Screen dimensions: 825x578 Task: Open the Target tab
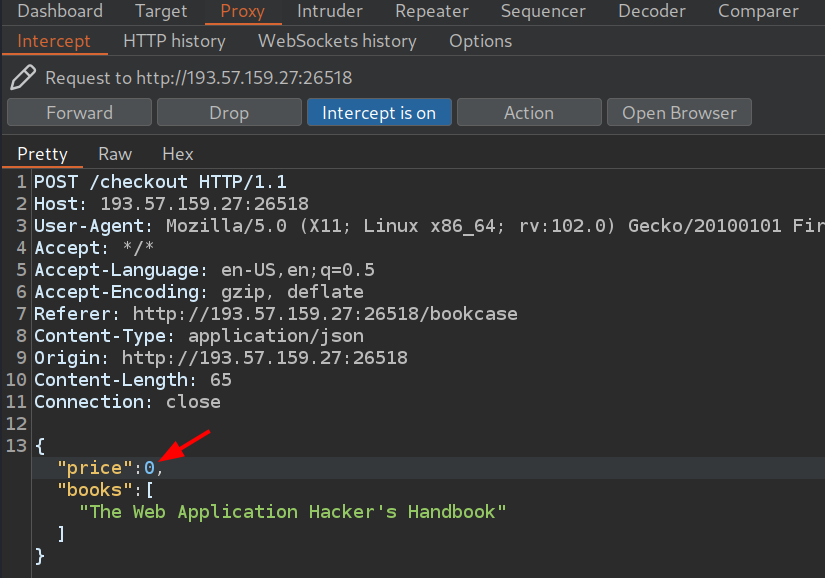pyautogui.click(x=161, y=12)
